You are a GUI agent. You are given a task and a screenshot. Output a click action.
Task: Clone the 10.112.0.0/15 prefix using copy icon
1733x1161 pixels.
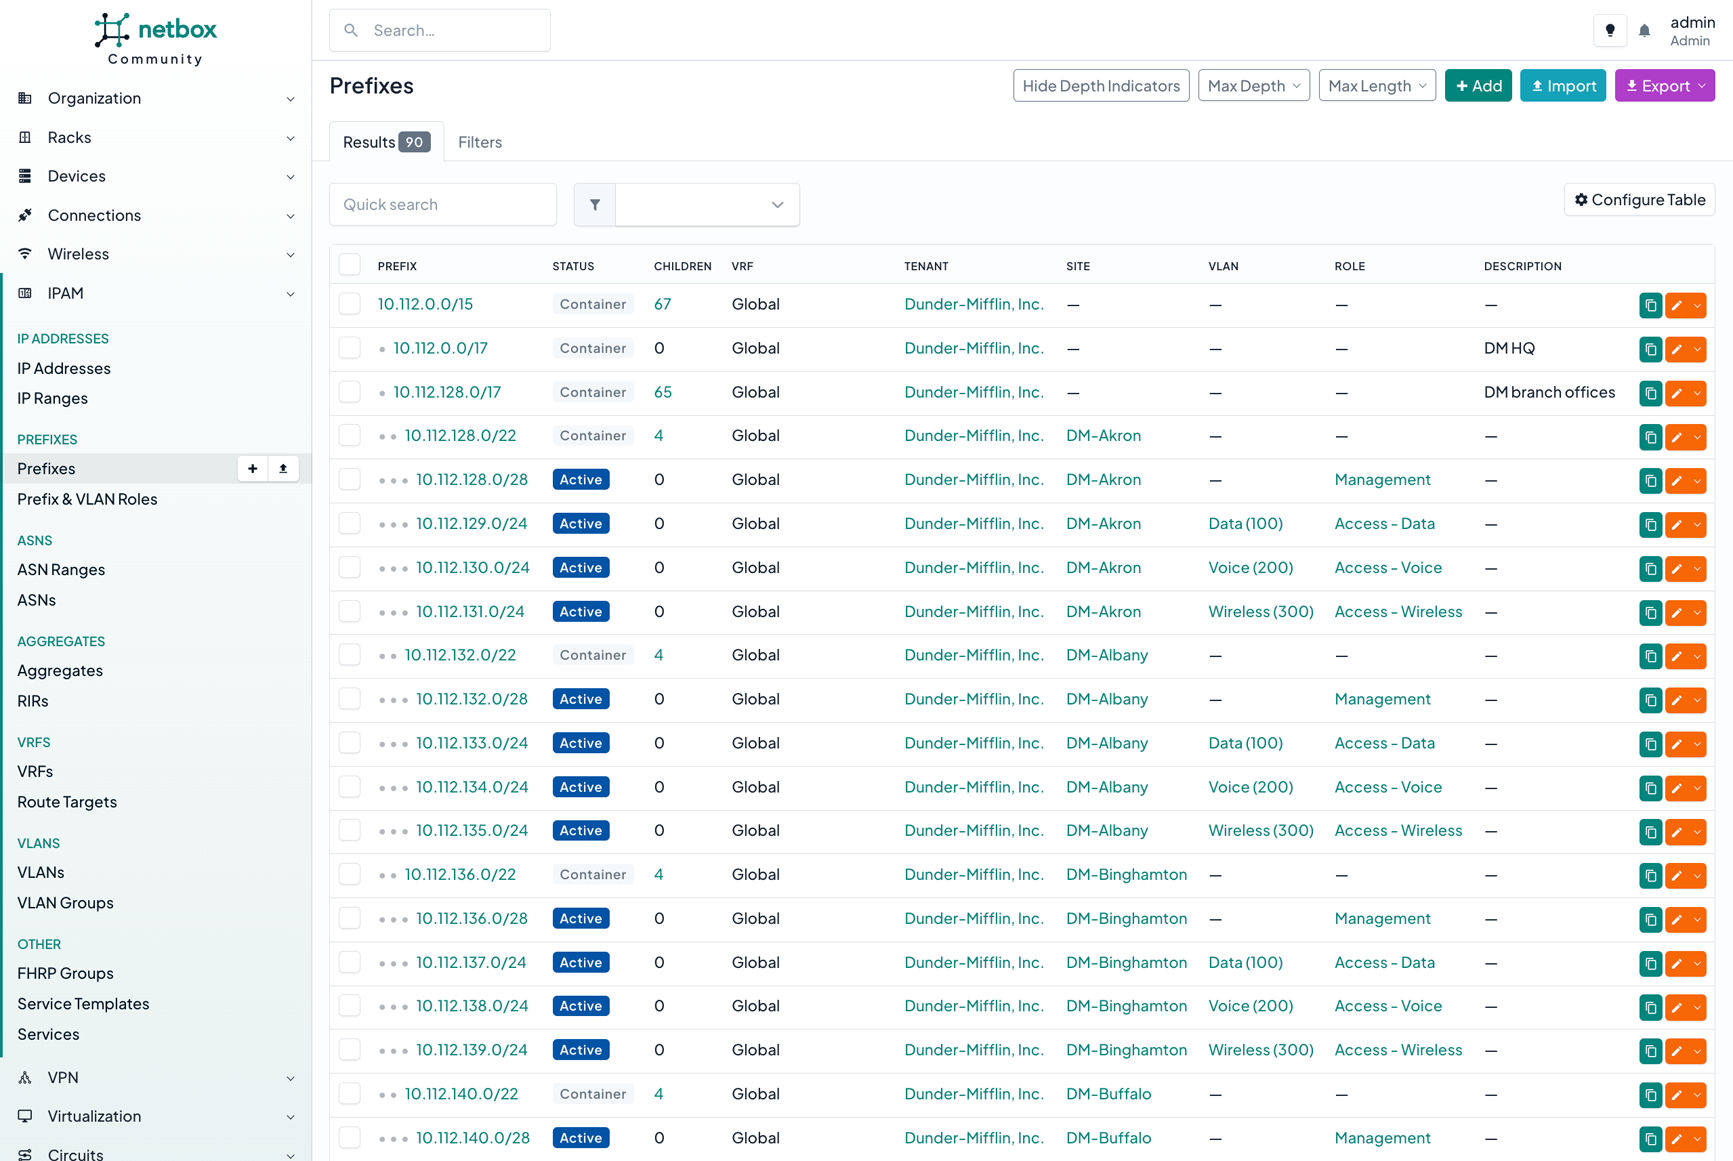coord(1650,305)
